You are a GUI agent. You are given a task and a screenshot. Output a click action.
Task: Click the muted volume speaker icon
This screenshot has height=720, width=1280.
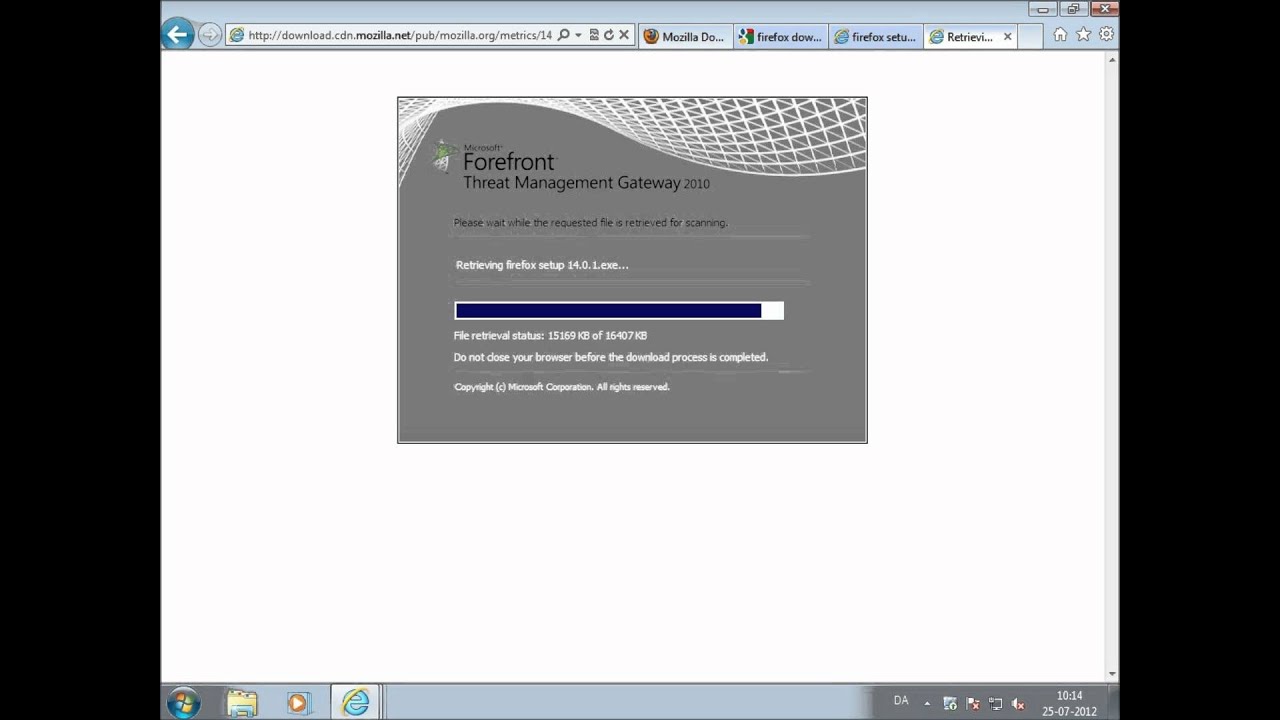[x=1018, y=704]
